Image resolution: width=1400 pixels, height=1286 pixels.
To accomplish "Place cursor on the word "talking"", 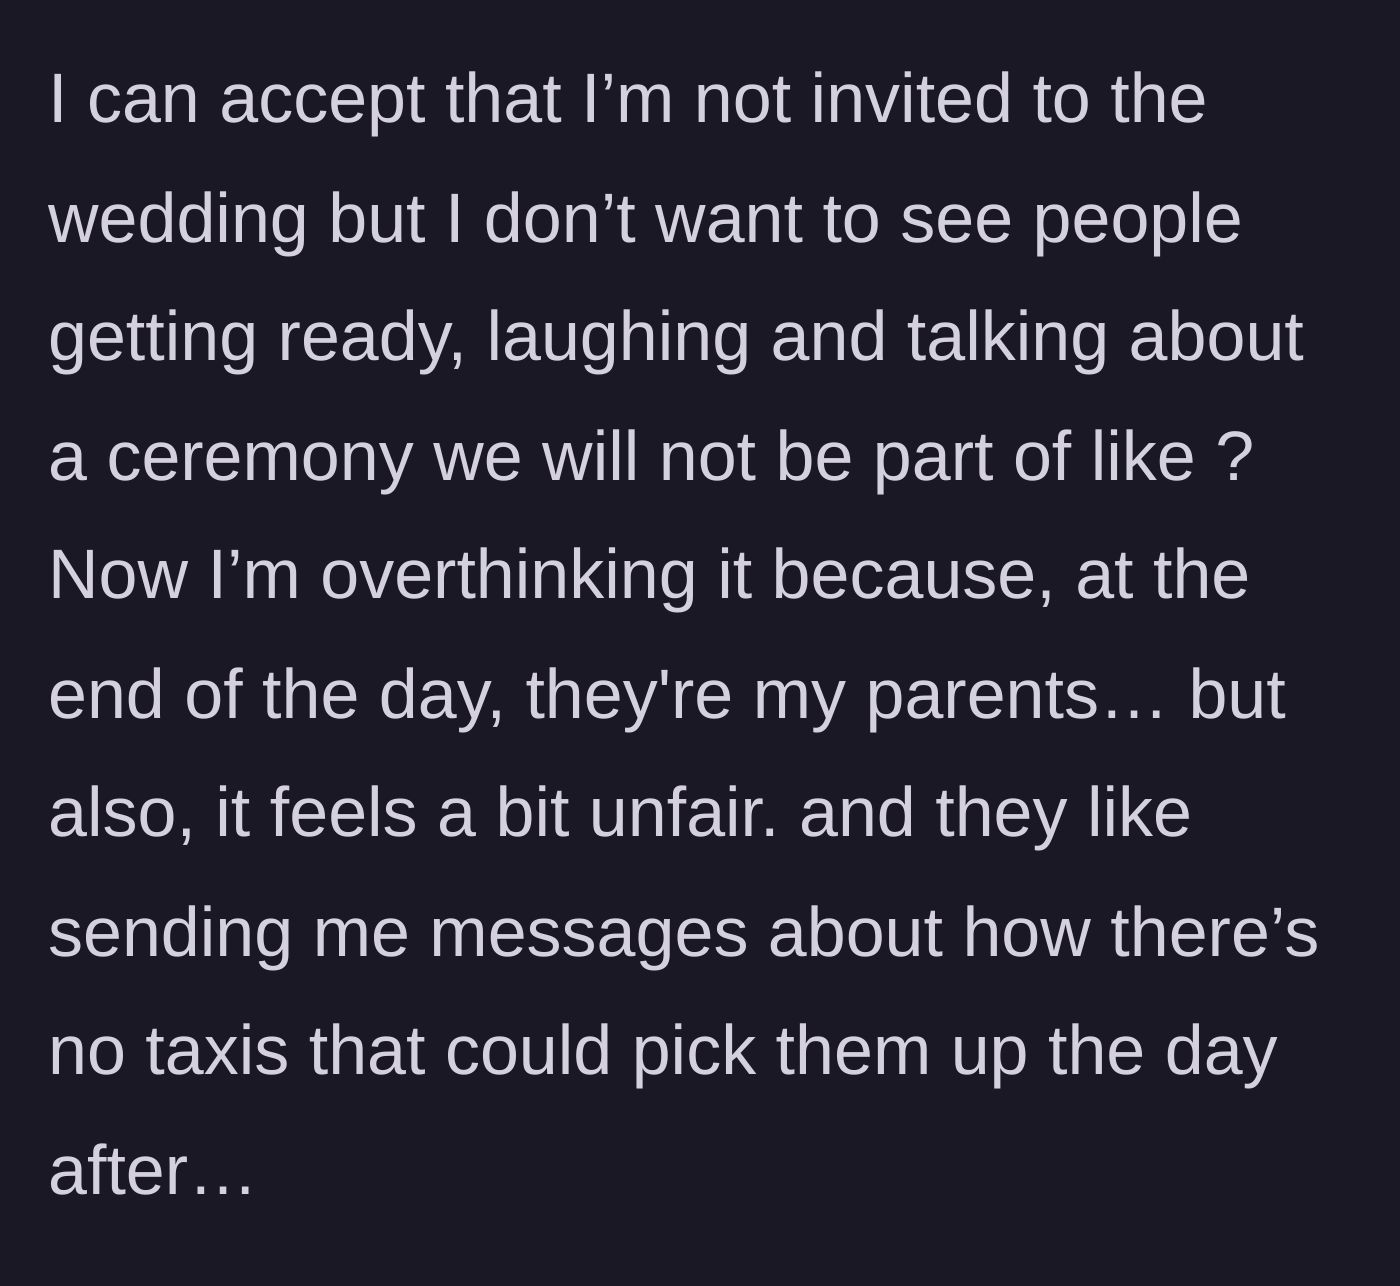I will [1007, 338].
